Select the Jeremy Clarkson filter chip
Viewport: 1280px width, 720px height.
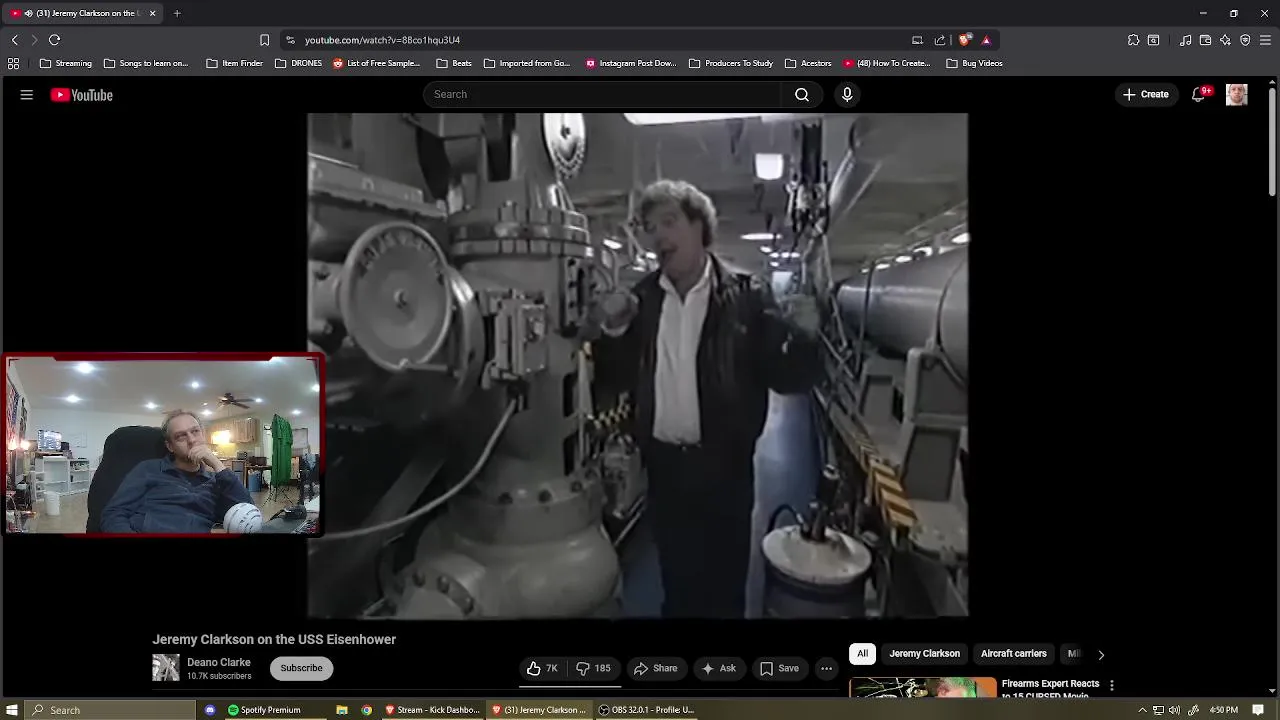[924, 654]
